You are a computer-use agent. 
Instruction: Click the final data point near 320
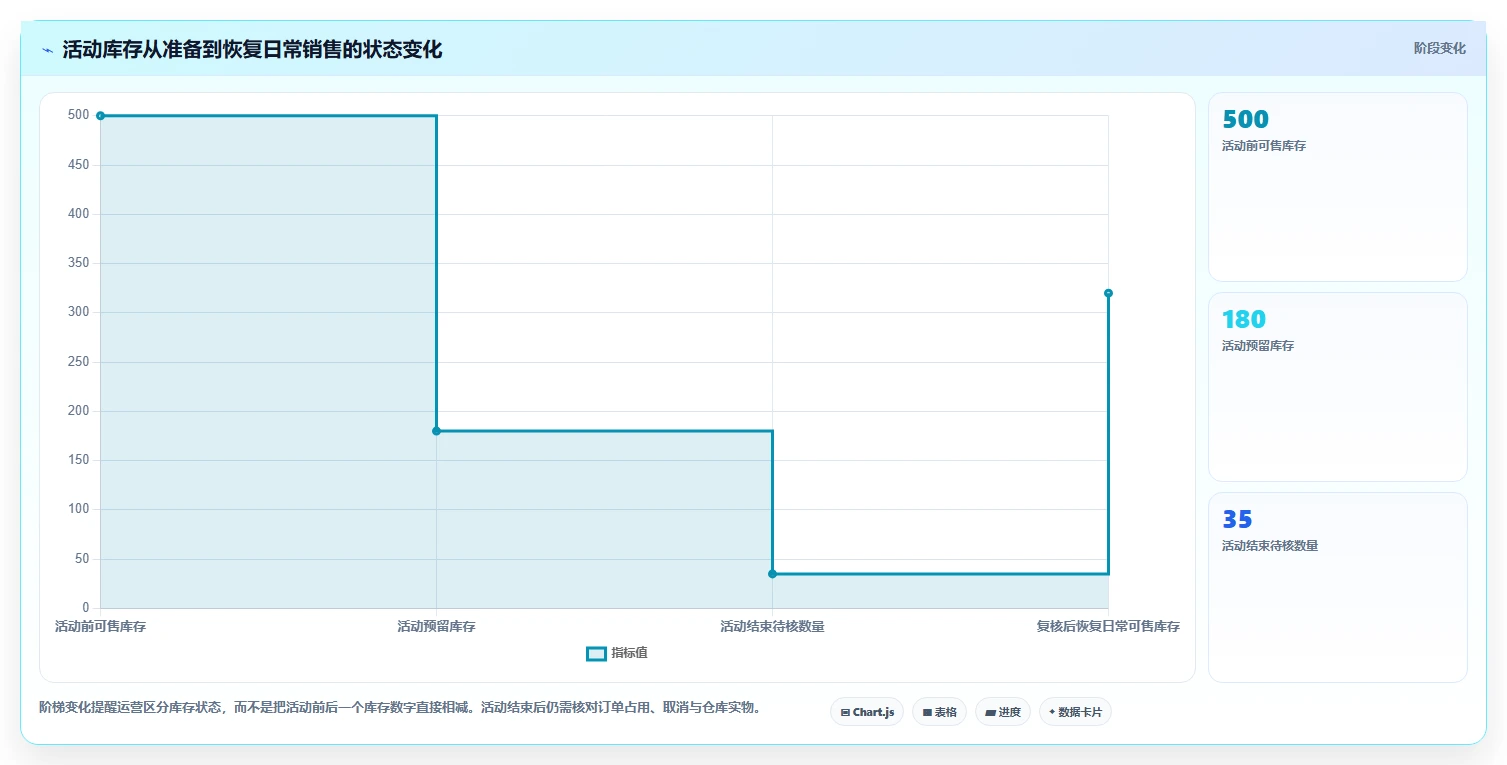coord(1108,293)
